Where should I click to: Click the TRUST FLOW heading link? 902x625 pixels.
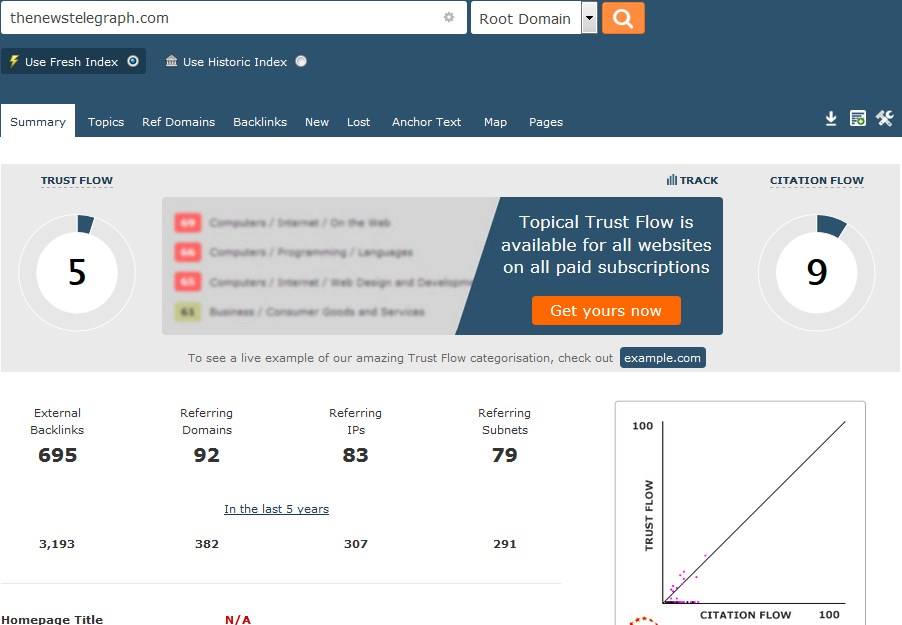[x=77, y=180]
